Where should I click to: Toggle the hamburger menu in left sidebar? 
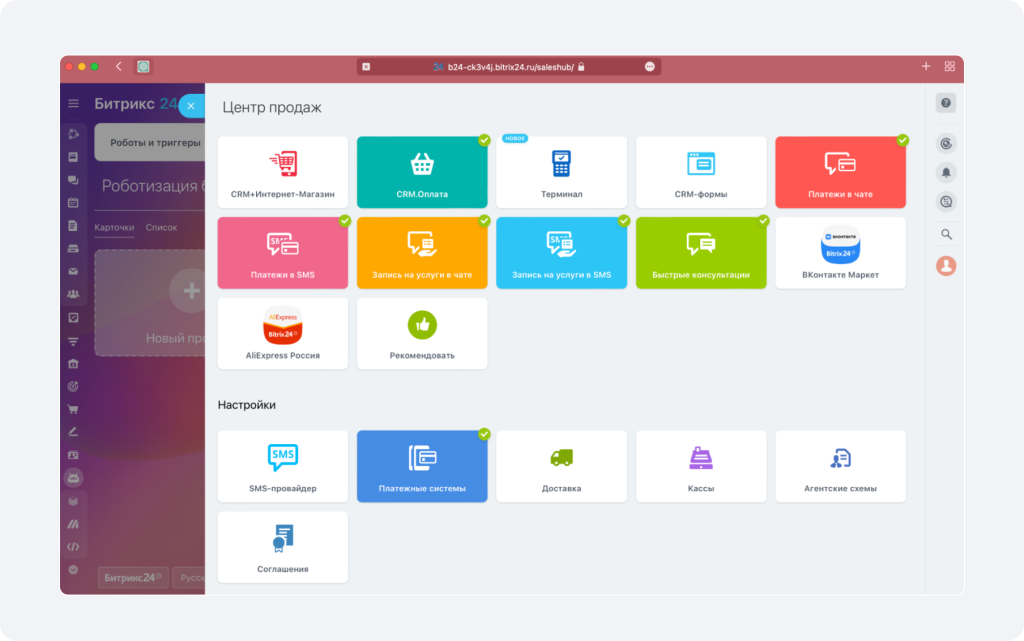point(73,104)
